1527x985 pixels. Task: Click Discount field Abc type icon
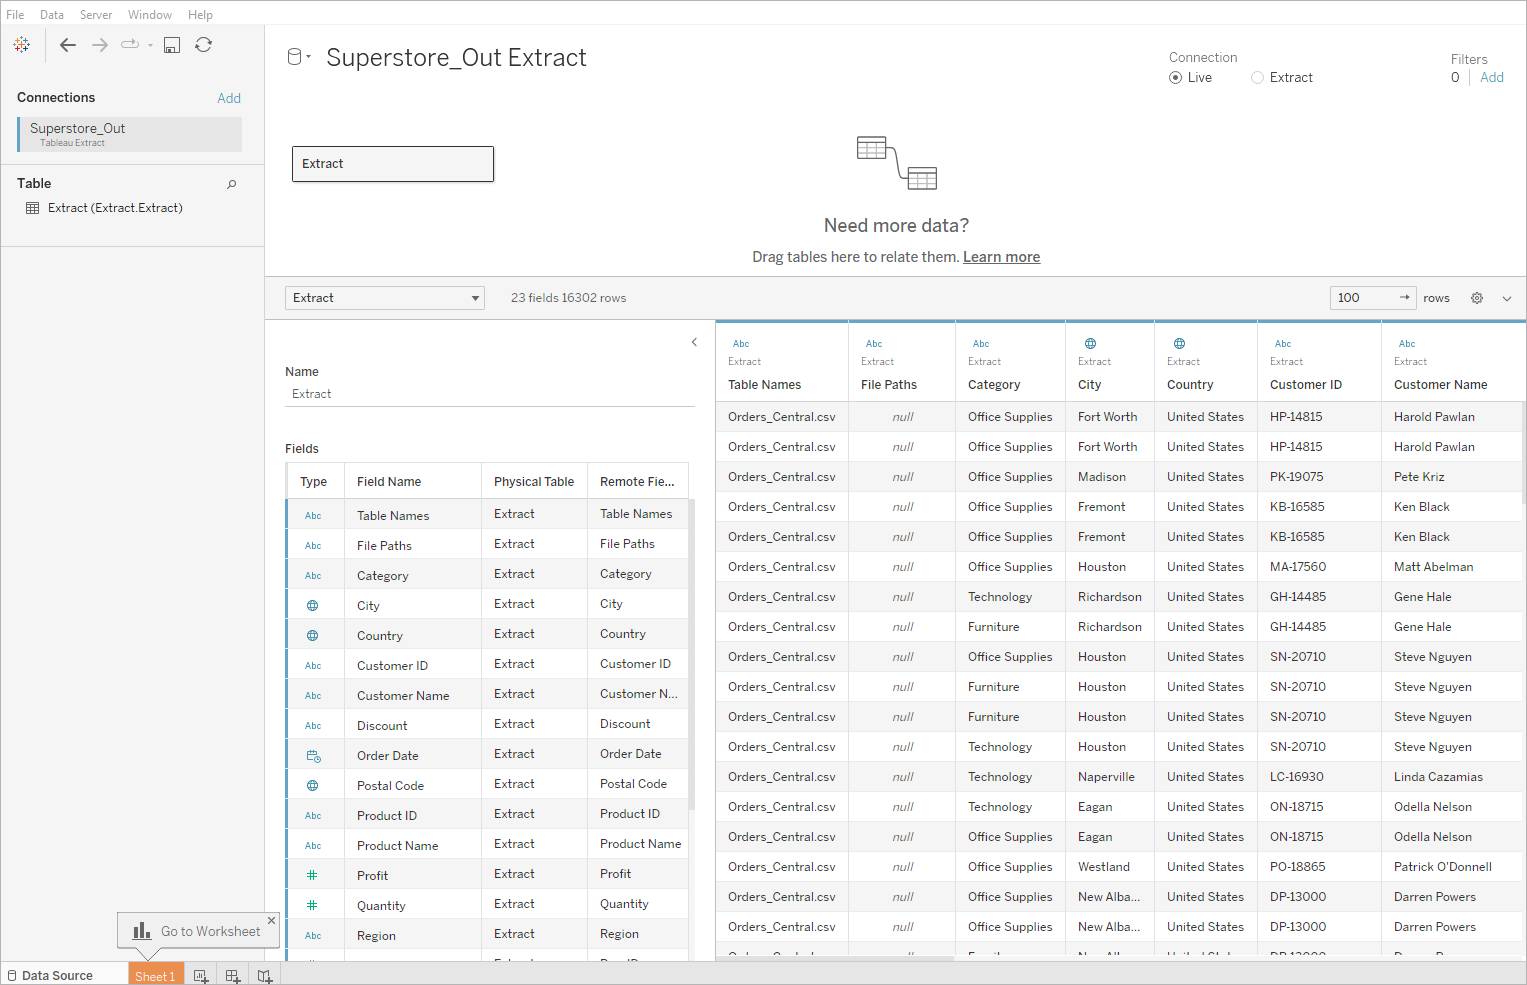pos(313,726)
